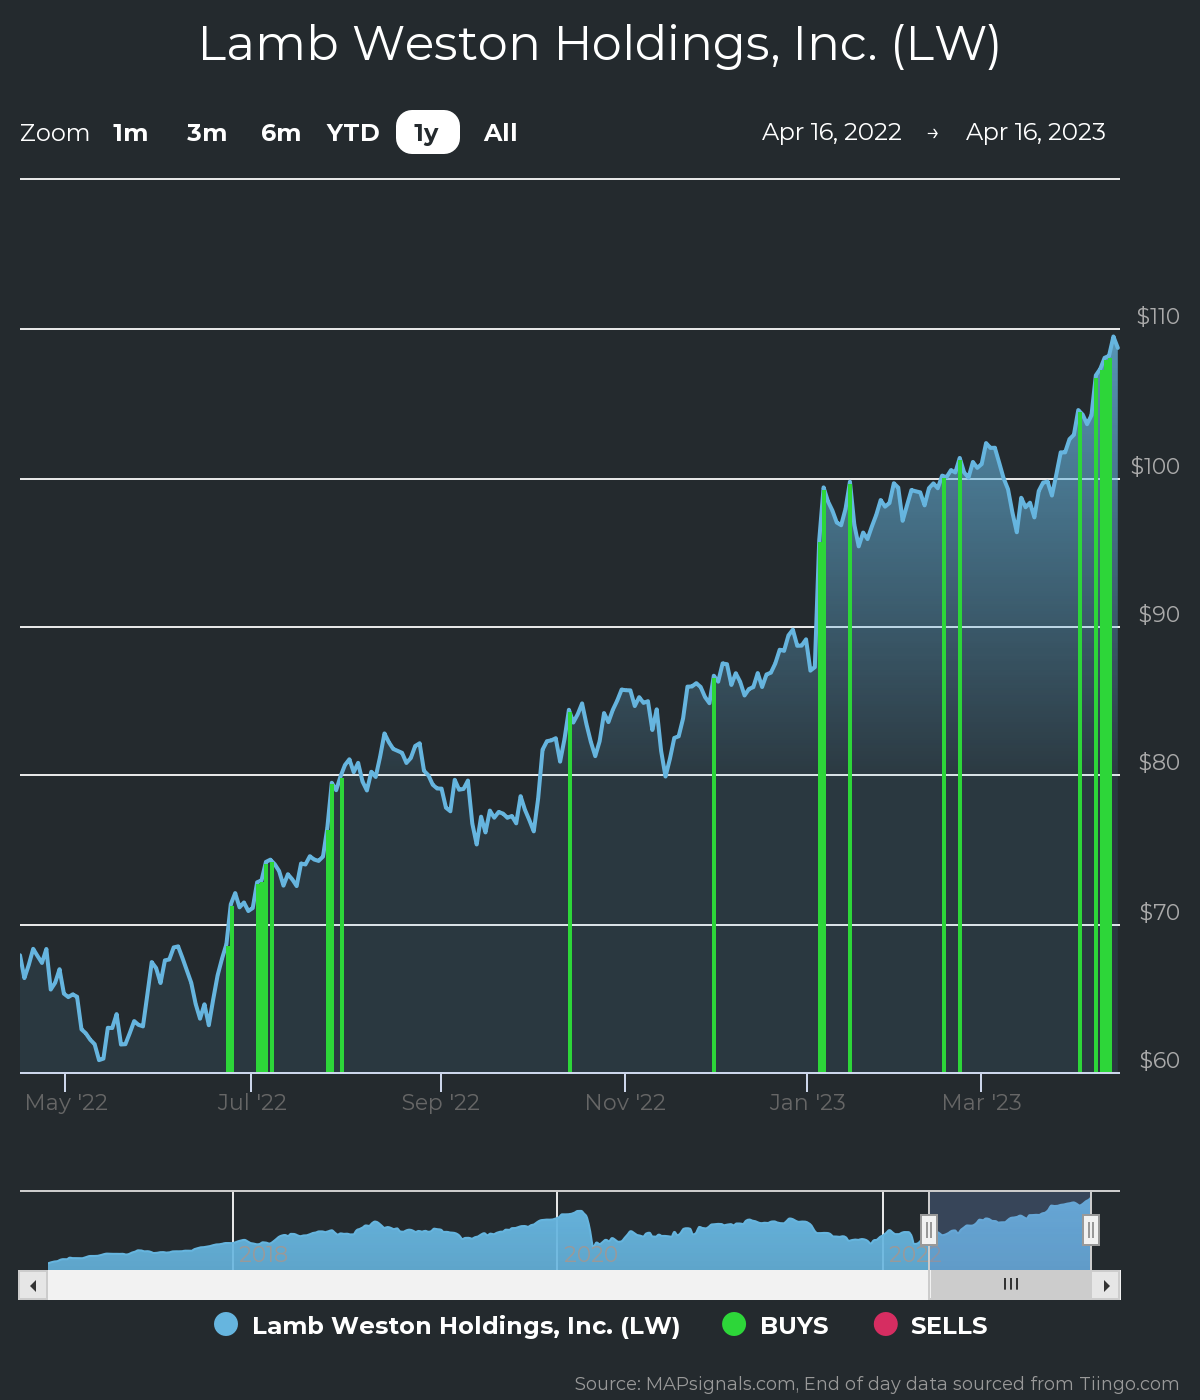Click the $70 axis label
This screenshot has width=1200, height=1400.
(x=1159, y=912)
